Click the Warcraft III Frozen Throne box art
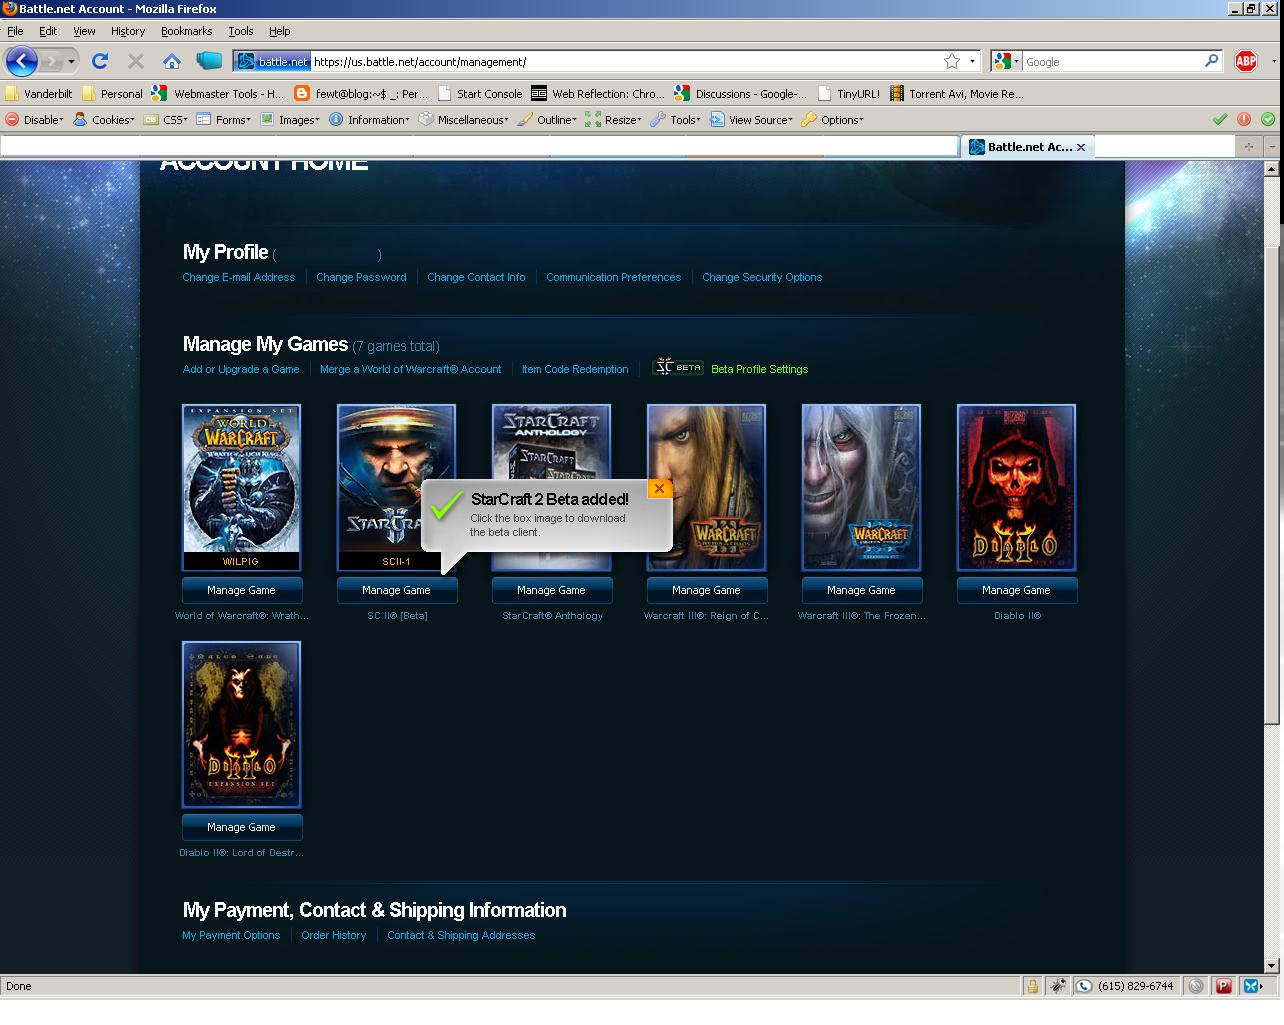This screenshot has height=1025, width=1284. (x=861, y=487)
